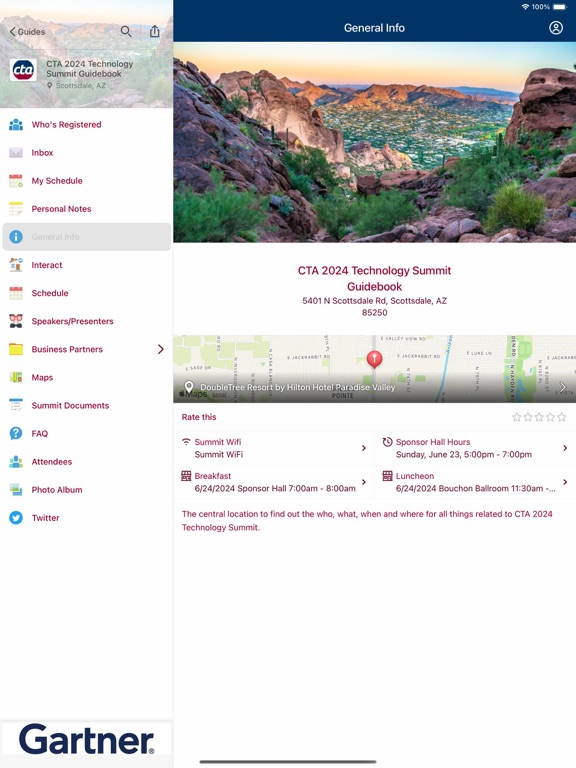Go back to Guides

(27, 32)
